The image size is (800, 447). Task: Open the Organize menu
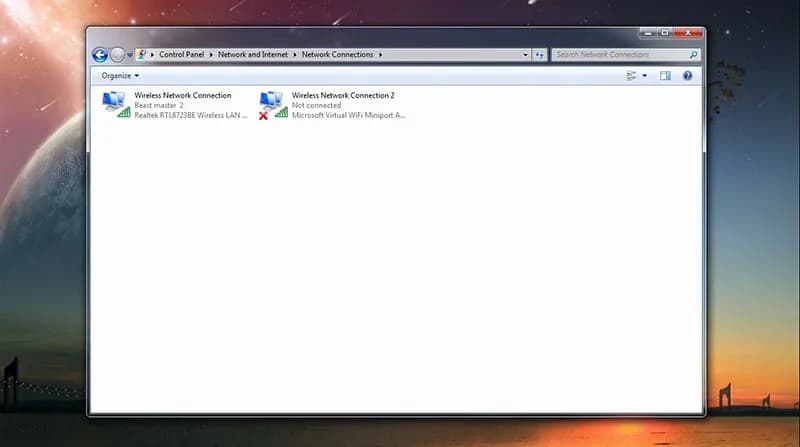120,75
